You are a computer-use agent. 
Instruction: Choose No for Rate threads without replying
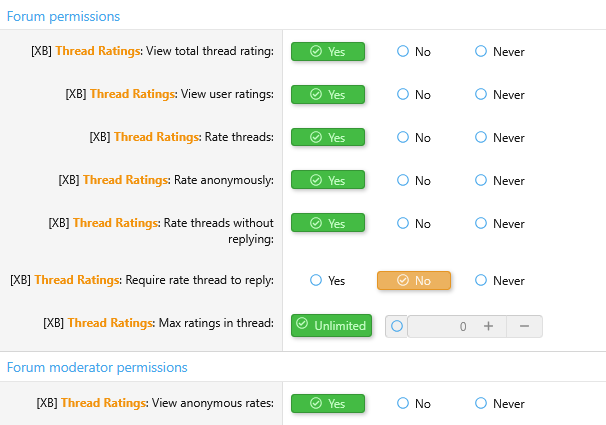pos(414,223)
